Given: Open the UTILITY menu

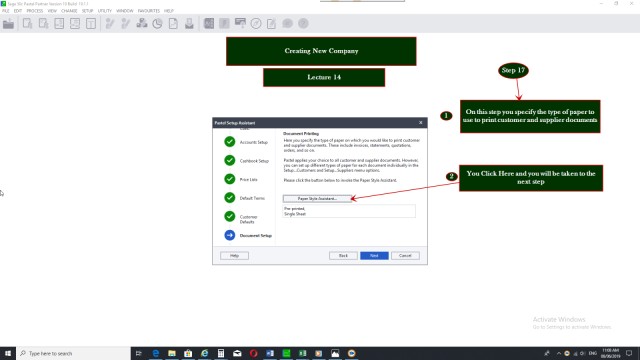Looking at the screenshot, I should pos(105,11).
